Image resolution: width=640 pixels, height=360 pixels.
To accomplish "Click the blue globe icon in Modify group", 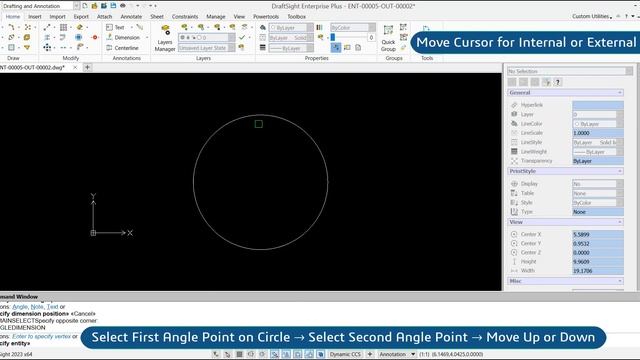I will [x=78, y=38].
